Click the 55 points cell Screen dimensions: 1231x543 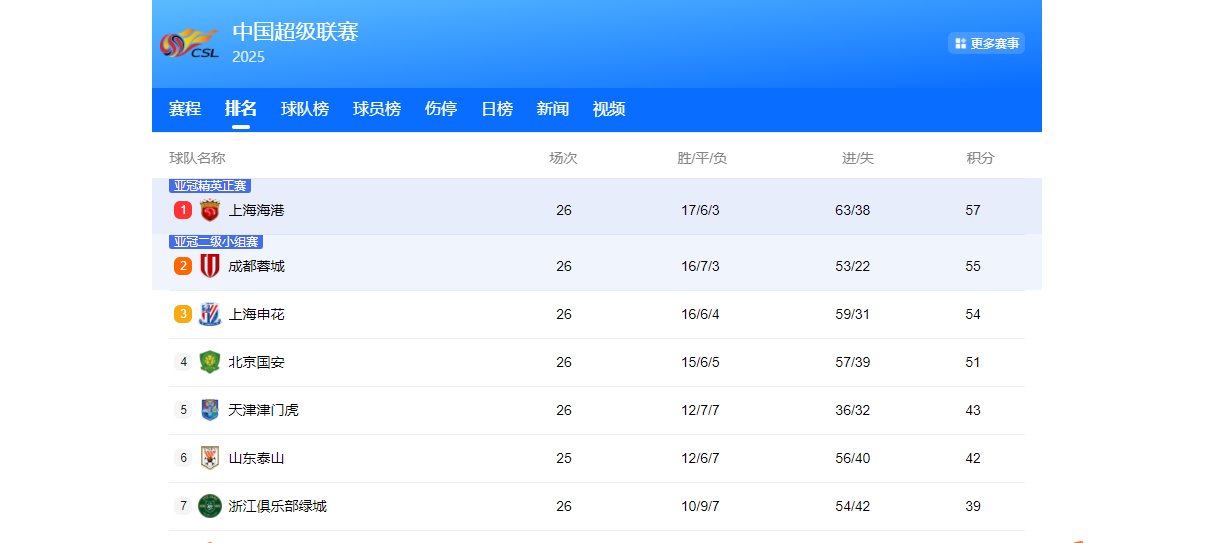click(973, 266)
